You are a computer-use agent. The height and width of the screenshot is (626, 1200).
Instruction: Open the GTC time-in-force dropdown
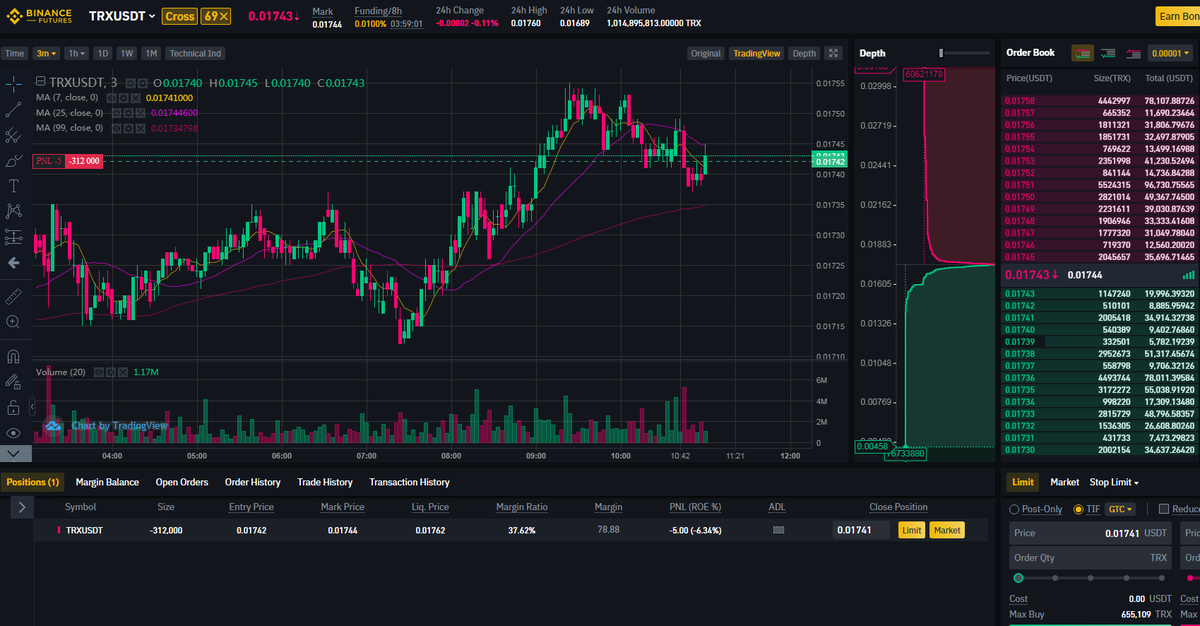coord(1120,509)
